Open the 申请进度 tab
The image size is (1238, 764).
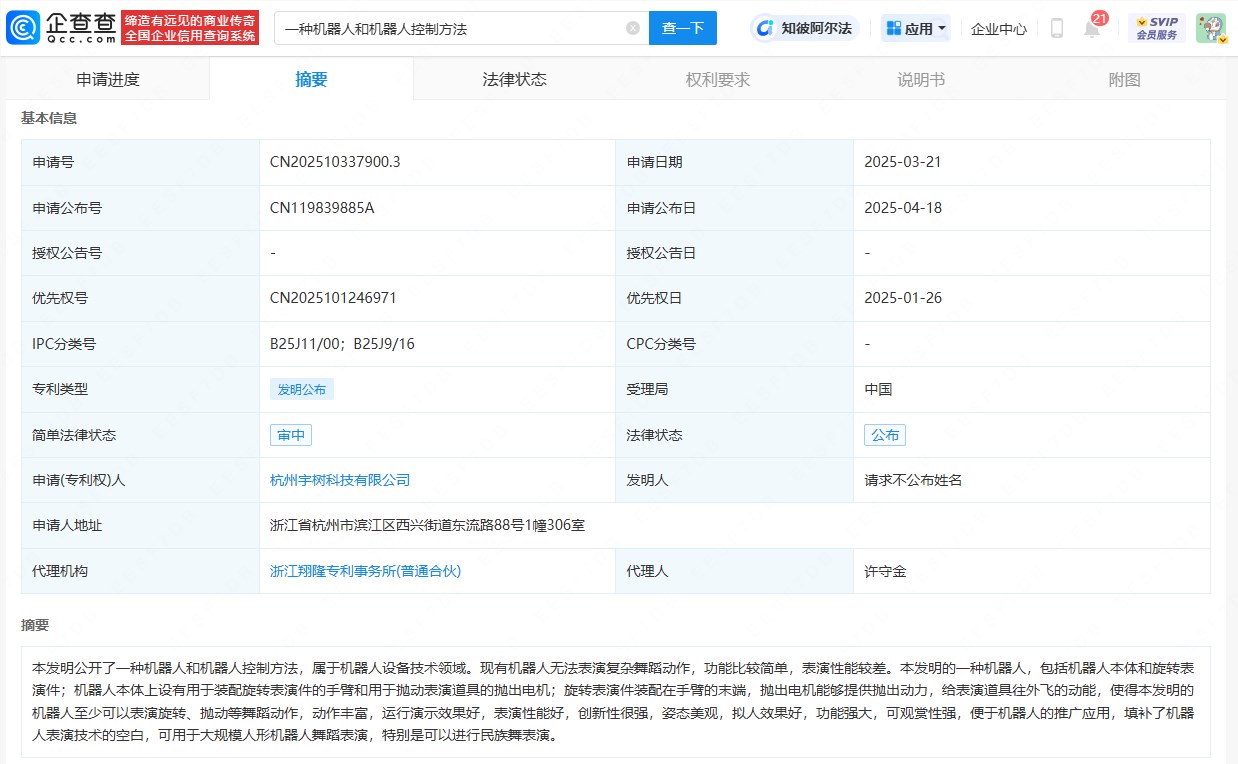107,78
